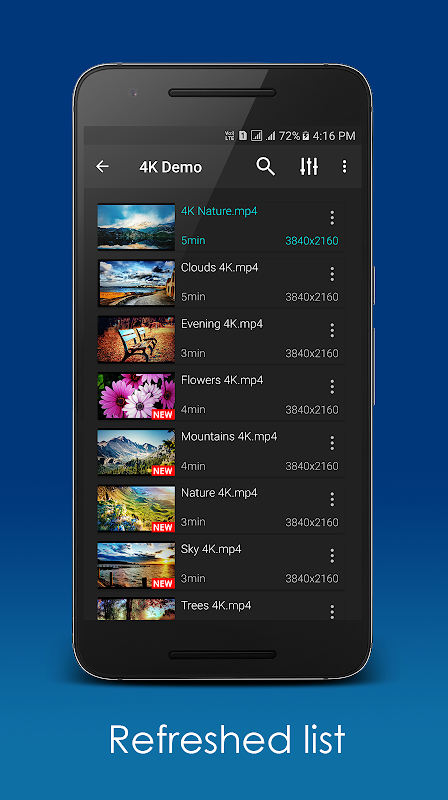Select the Flowers 4K.mp4 file name
Image resolution: width=448 pixels, height=800 pixels.
(222, 380)
